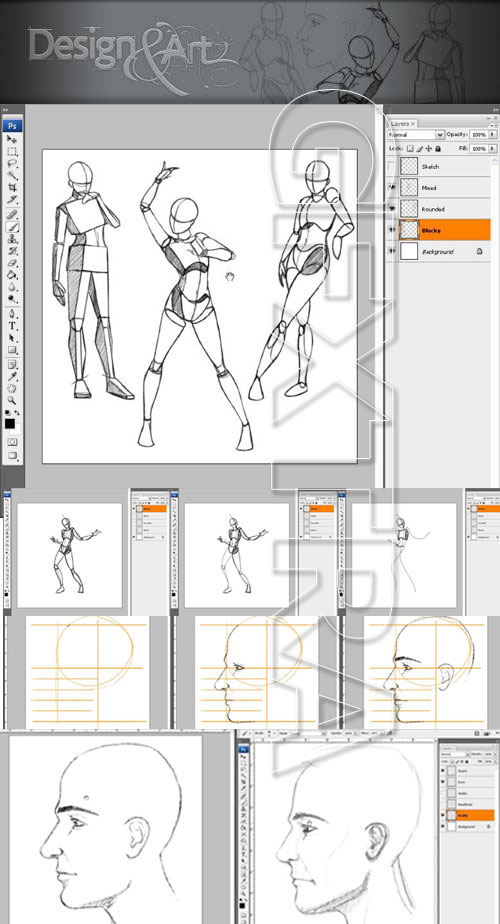The width and height of the screenshot is (500, 924).
Task: Choose the Magic Wand tool in the large toolbar
Action: 12,176
